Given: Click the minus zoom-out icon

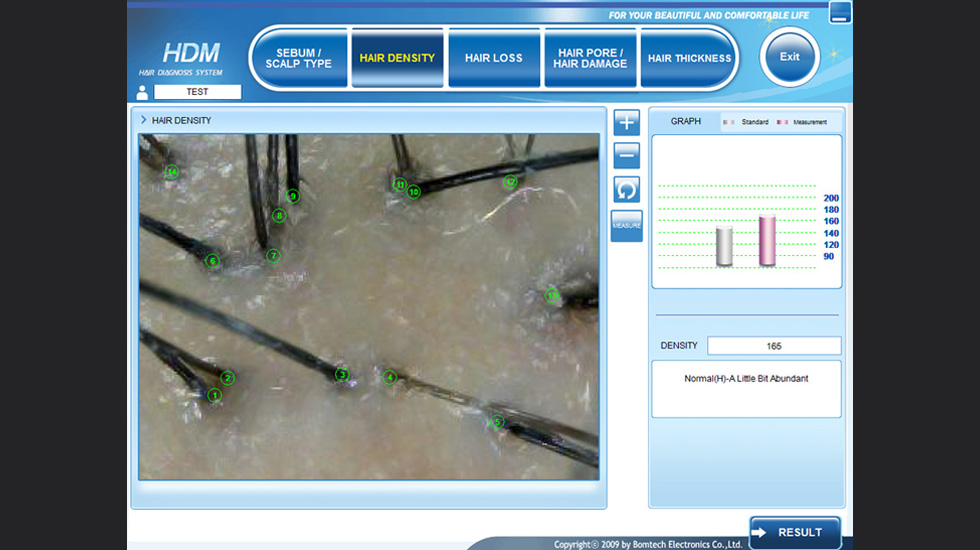Looking at the screenshot, I should 626,155.
